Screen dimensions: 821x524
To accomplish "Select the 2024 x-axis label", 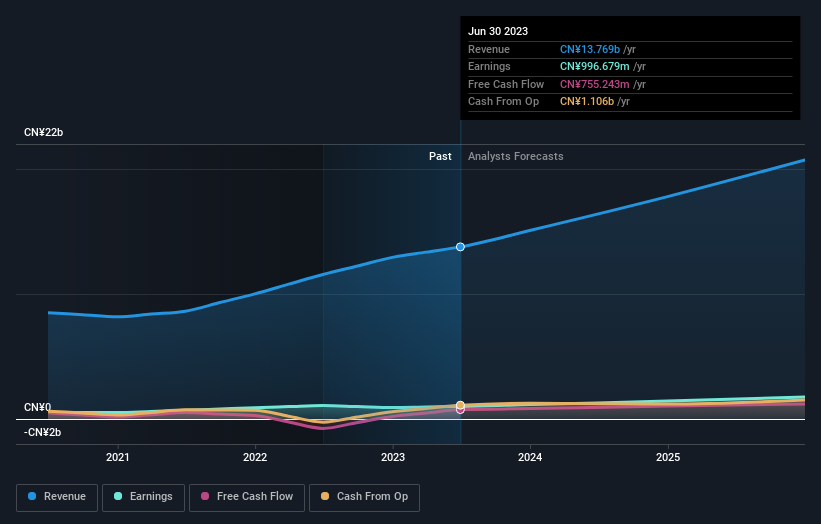I will click(x=530, y=457).
